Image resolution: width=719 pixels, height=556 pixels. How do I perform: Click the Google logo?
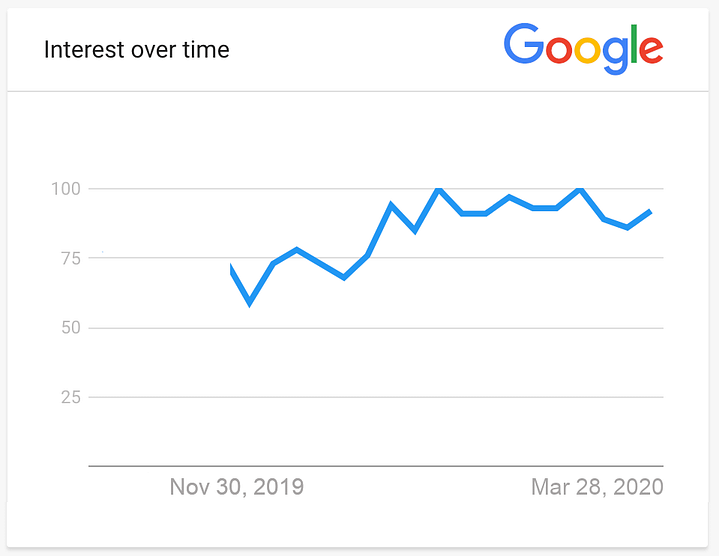pos(583,49)
